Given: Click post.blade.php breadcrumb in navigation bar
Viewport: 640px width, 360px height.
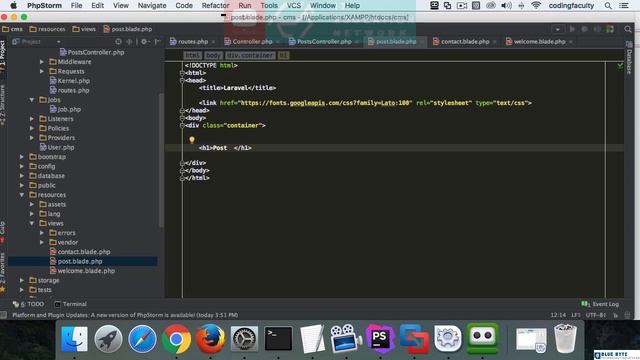Looking at the screenshot, I should tap(128, 29).
